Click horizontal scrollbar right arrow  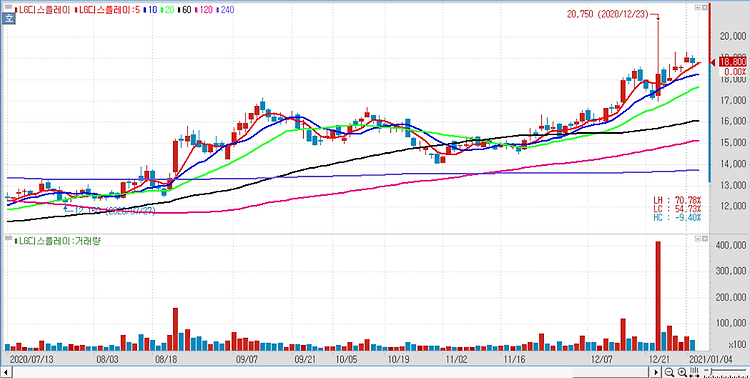[657, 372]
